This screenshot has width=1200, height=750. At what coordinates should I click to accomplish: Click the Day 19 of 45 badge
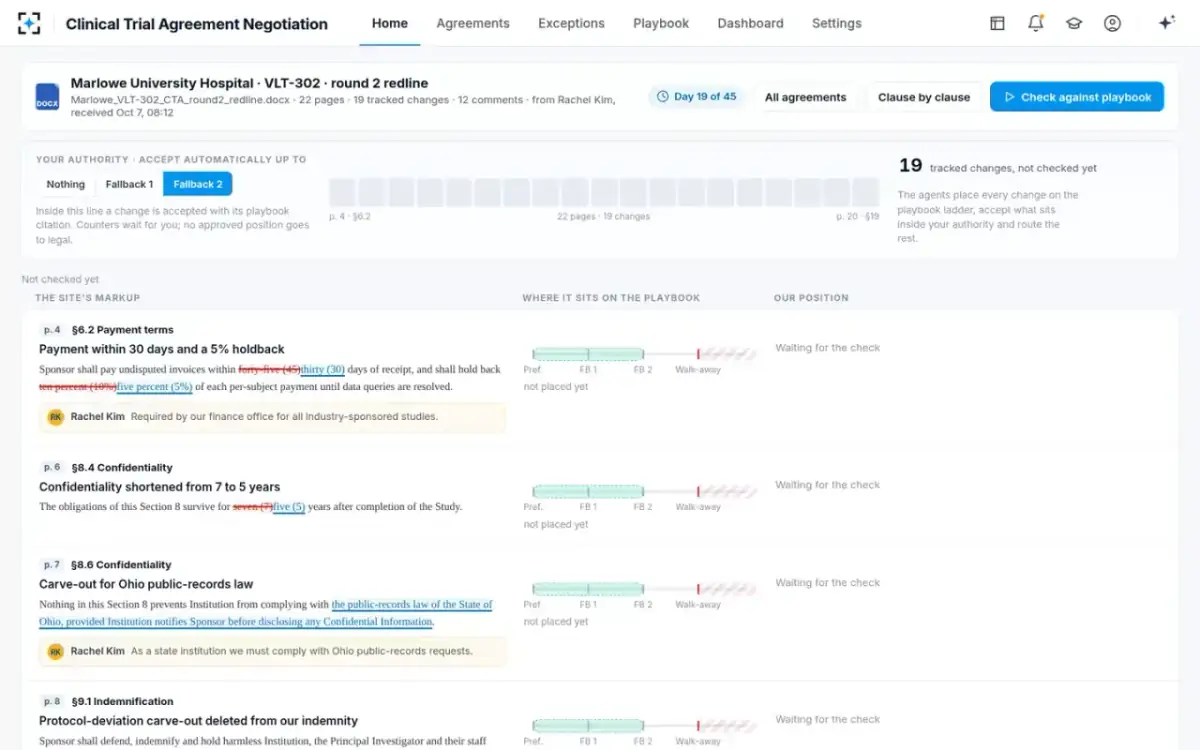pyautogui.click(x=697, y=97)
